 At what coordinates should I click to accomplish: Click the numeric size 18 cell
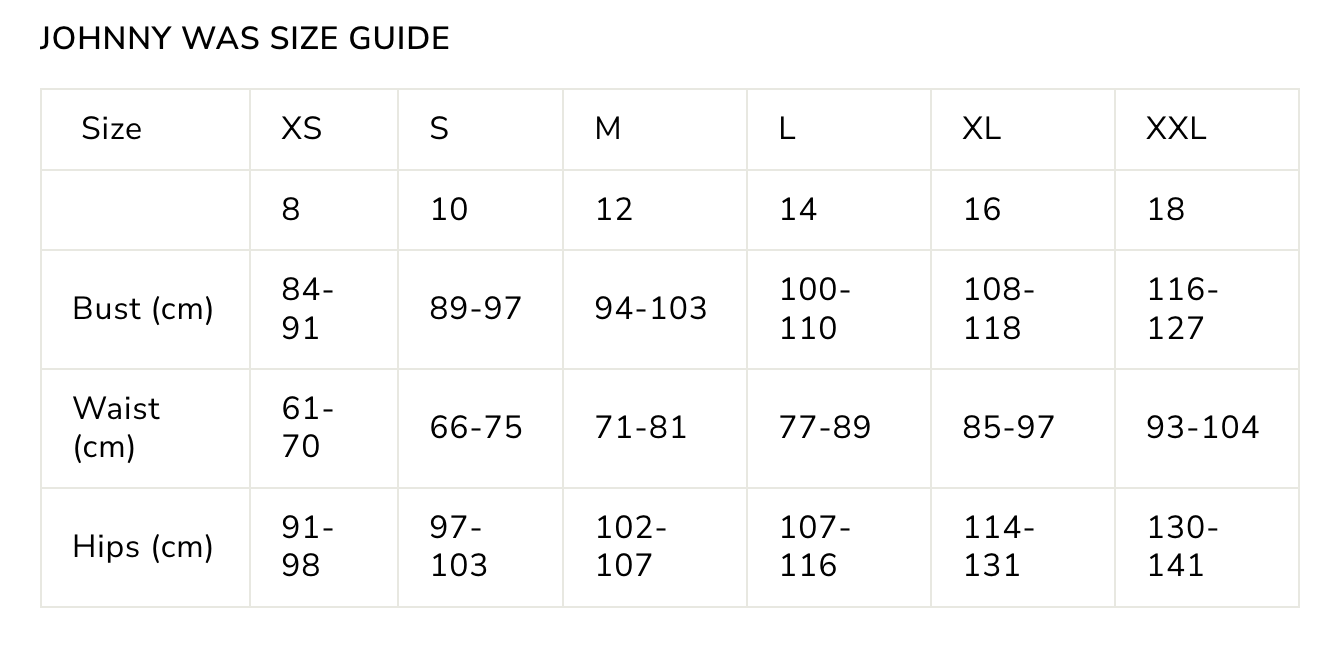point(1166,209)
